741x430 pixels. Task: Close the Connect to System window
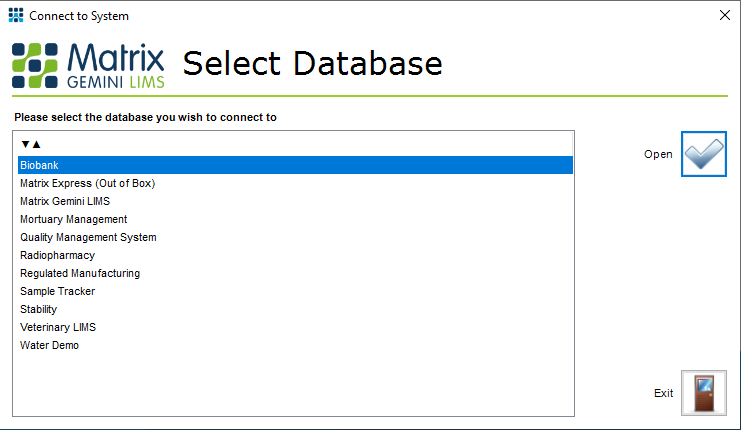725,16
